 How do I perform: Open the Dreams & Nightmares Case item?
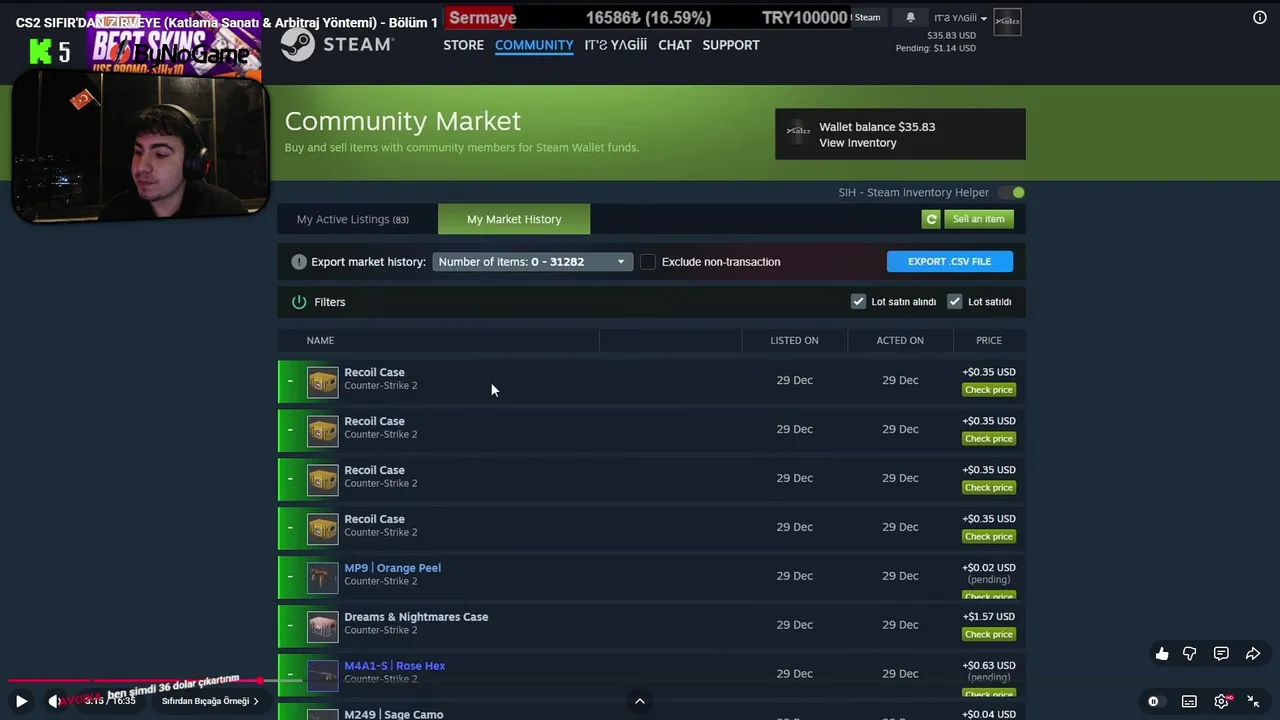tap(416, 617)
